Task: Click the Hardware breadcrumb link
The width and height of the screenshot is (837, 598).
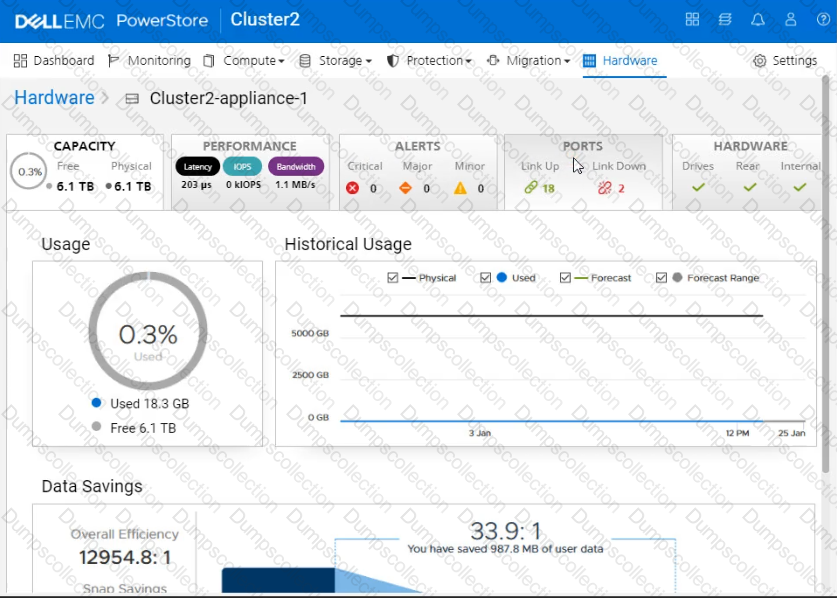Action: click(x=54, y=98)
